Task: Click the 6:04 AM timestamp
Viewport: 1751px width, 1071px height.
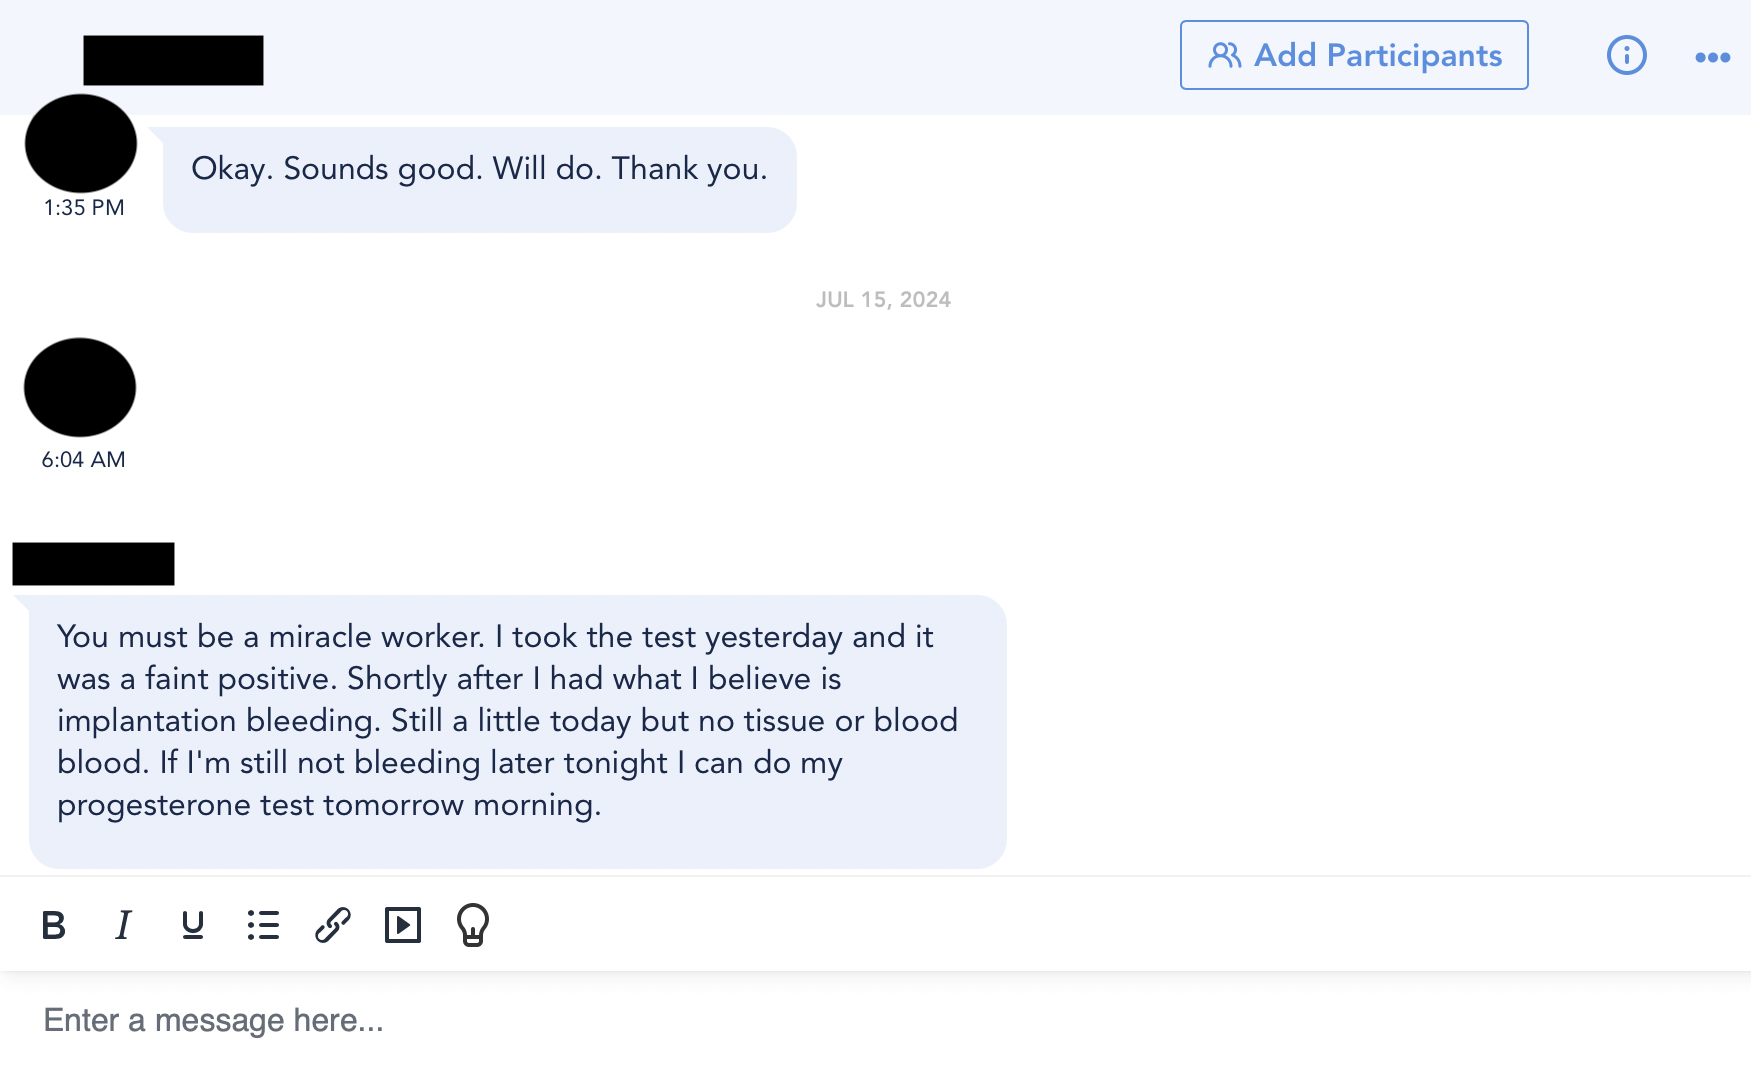Action: pyautogui.click(x=83, y=460)
